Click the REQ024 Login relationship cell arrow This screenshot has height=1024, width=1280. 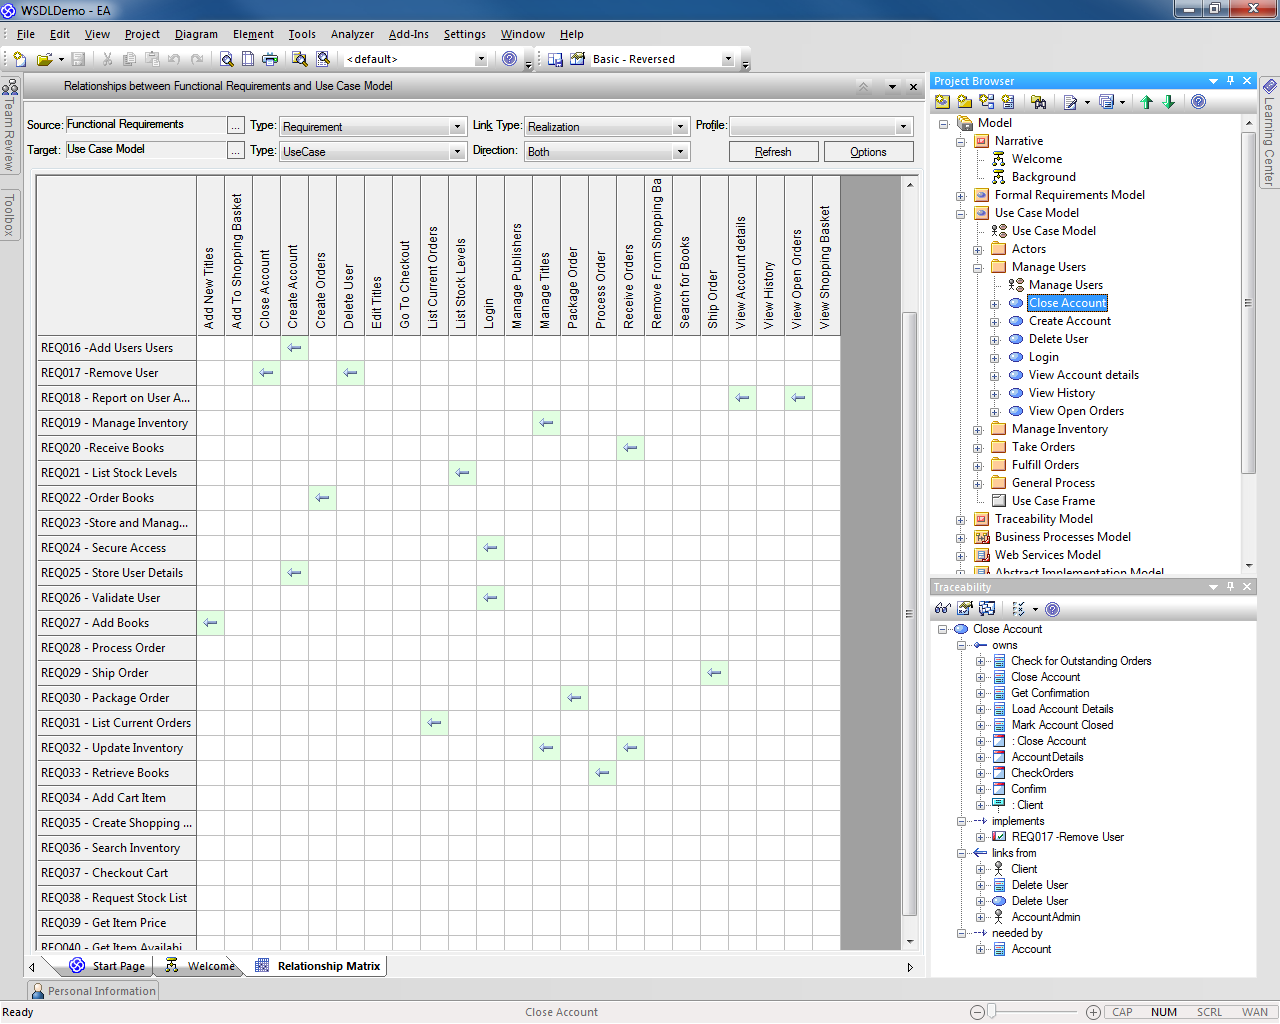490,548
